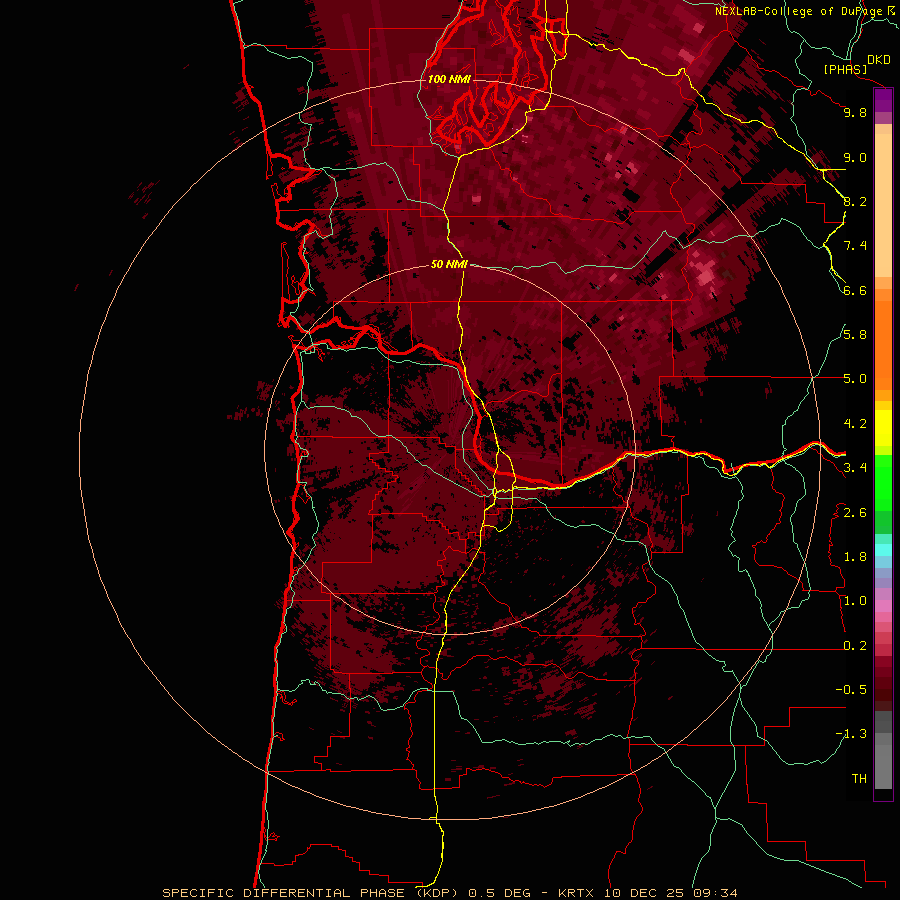The height and width of the screenshot is (900, 900).
Task: Click the -0.5 legend value
Action: tap(851, 690)
